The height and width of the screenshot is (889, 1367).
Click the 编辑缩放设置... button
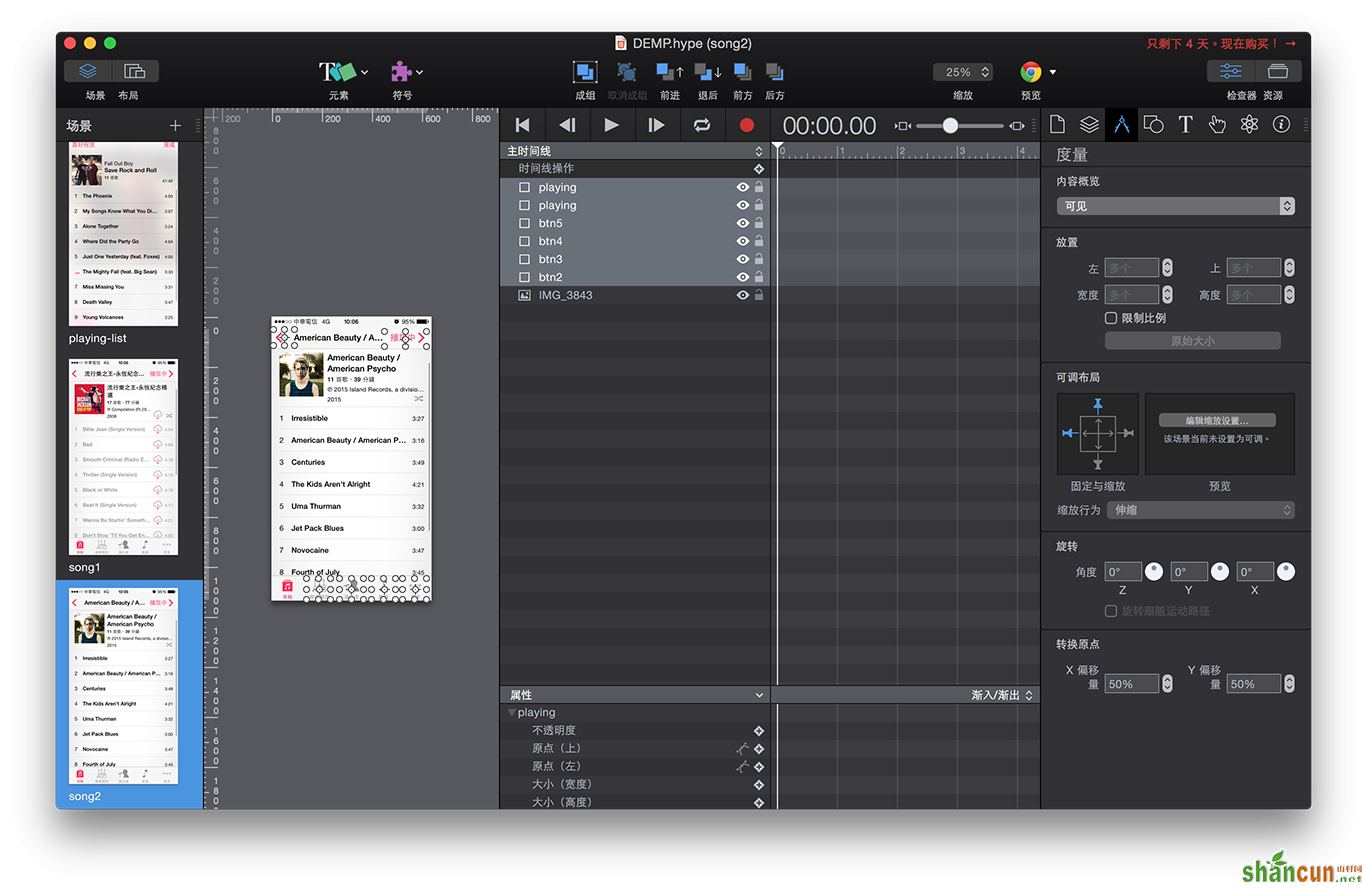[x=1216, y=420]
